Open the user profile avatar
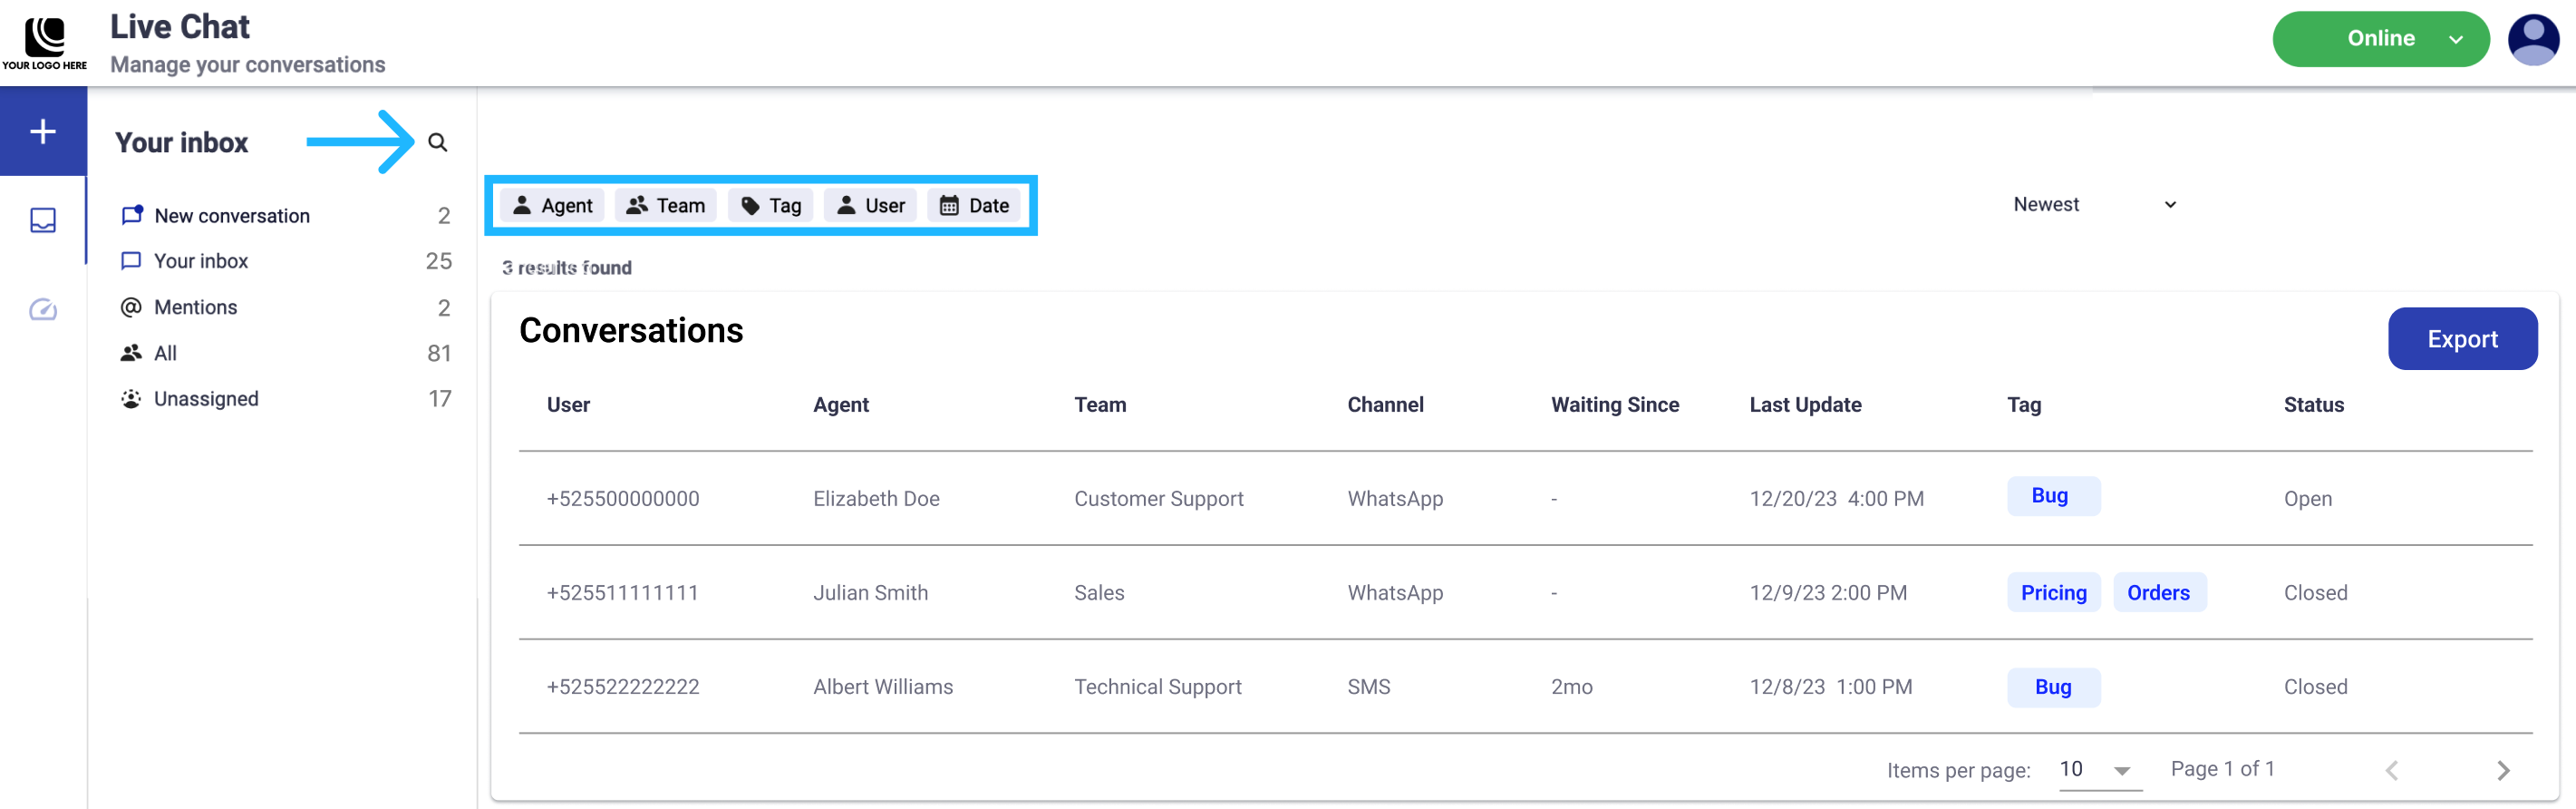Screen dimensions: 2576x809 2533,40
